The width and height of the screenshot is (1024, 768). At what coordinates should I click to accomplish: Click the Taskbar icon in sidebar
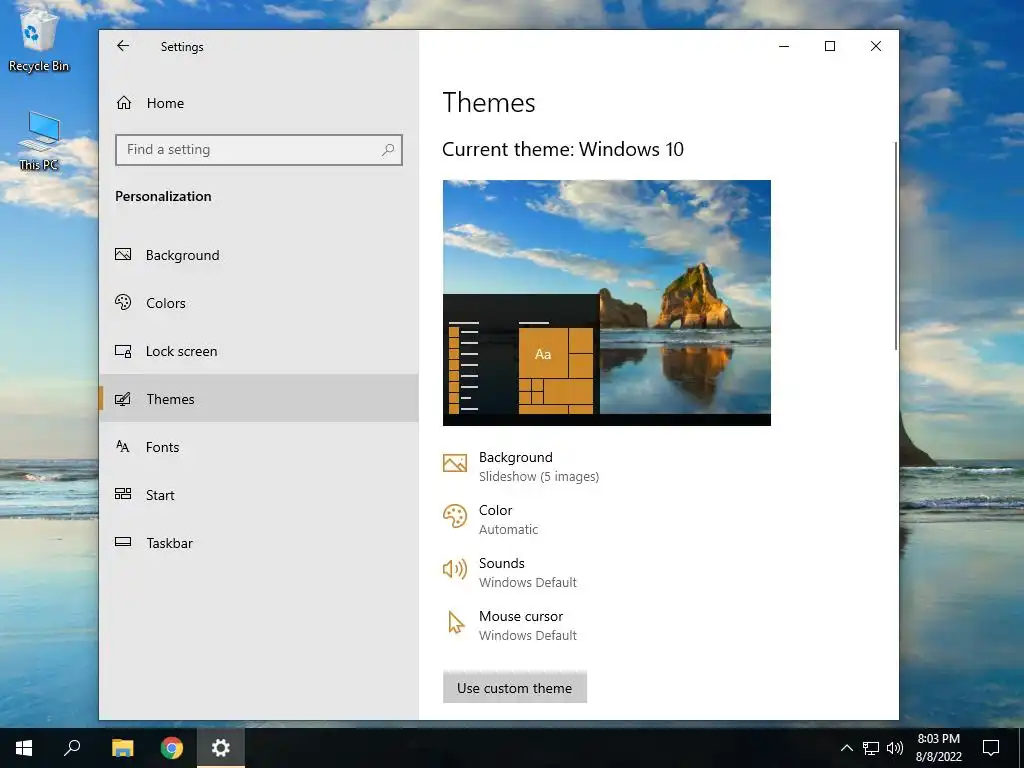123,542
